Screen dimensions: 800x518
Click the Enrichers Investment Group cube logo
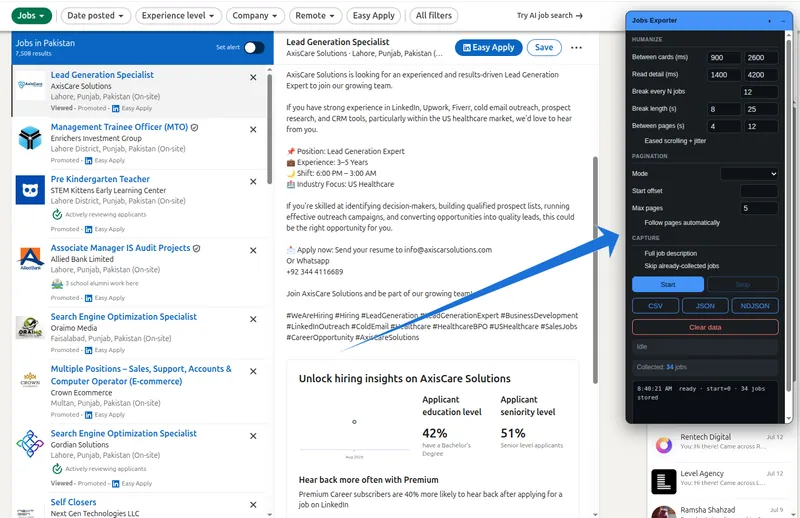tap(30, 137)
